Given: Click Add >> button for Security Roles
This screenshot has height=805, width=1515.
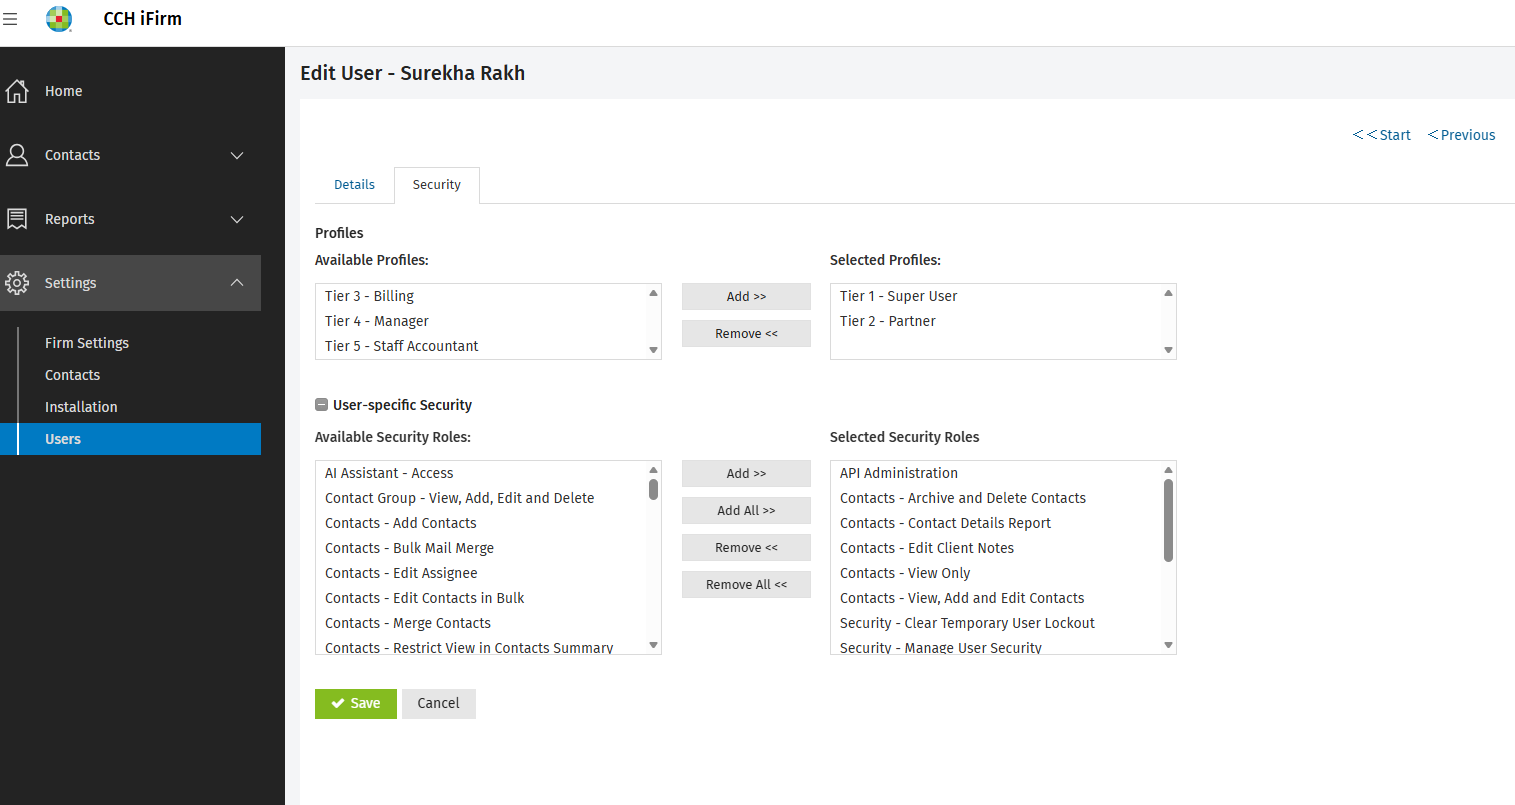Looking at the screenshot, I should point(746,474).
